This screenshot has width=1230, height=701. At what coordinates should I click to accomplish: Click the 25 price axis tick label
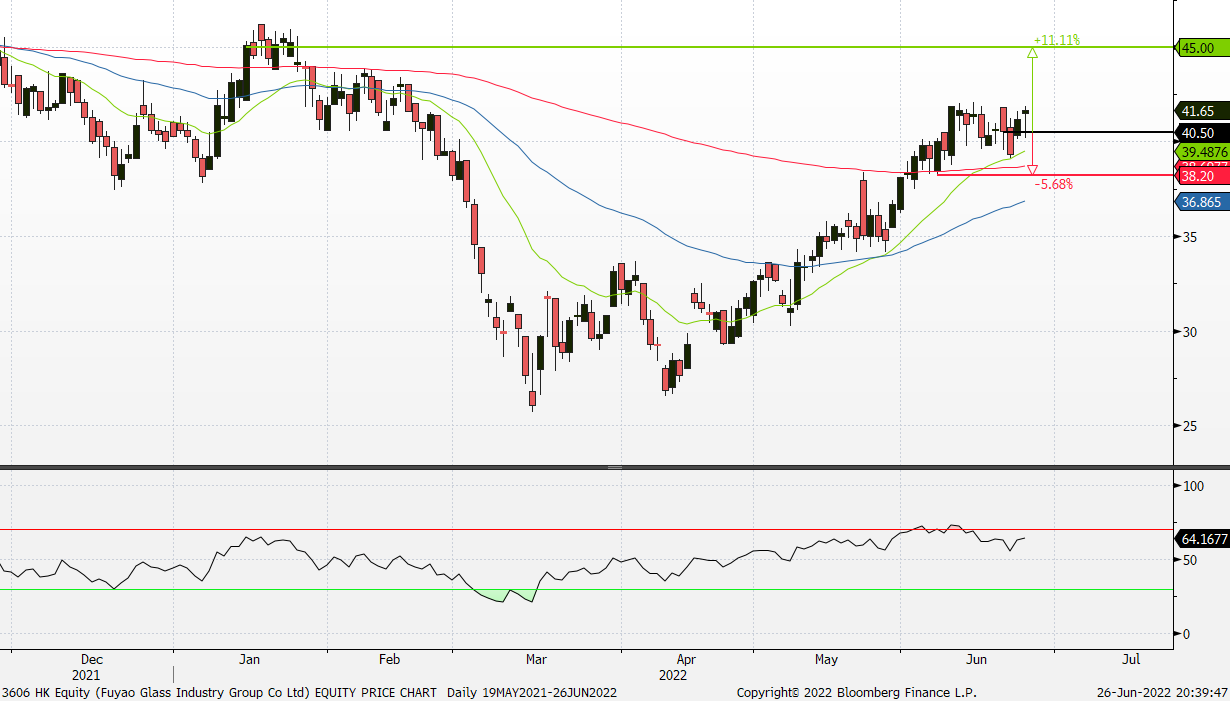(x=1189, y=427)
